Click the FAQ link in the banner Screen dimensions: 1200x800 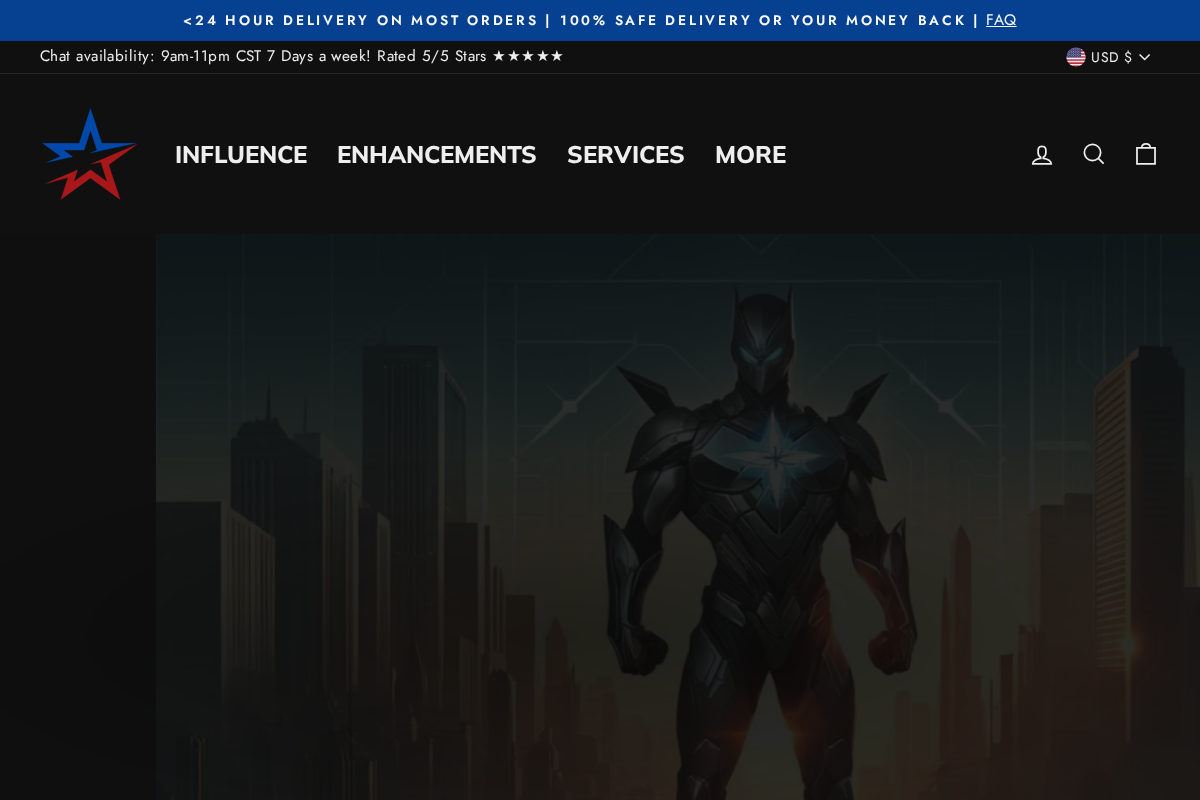click(x=1001, y=19)
